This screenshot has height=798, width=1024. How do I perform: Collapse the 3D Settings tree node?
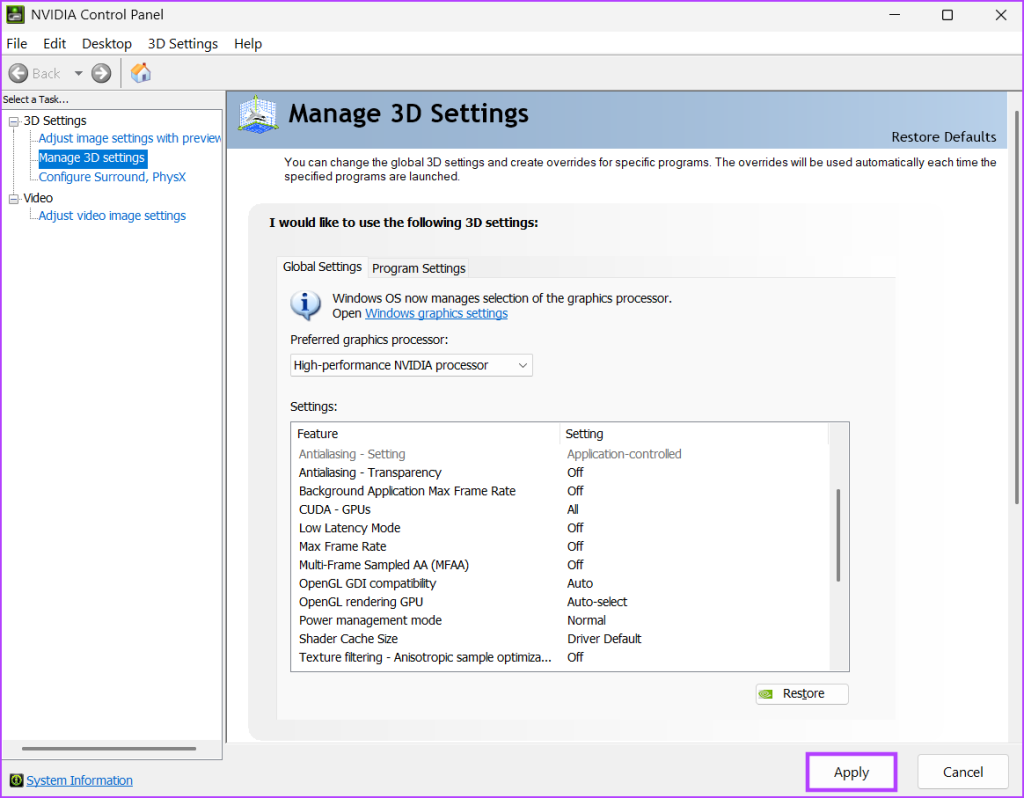[x=13, y=121]
